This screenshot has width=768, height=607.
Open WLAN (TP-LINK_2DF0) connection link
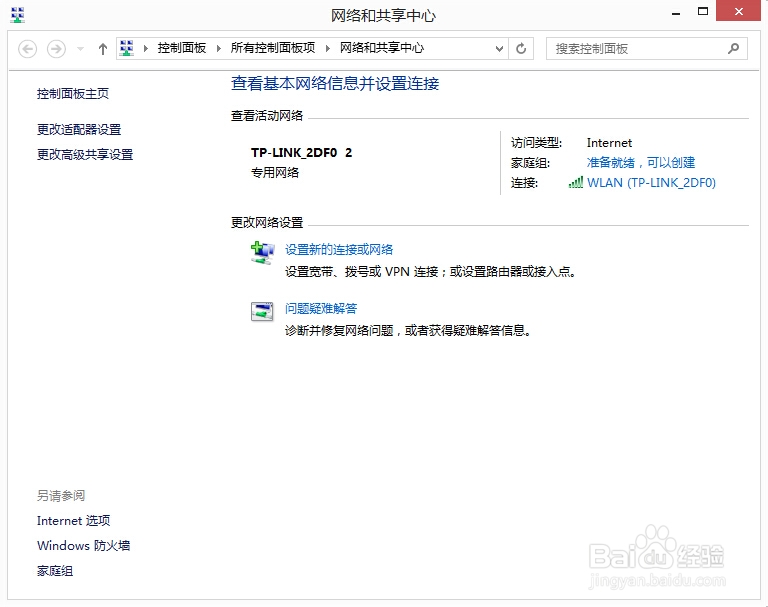pos(651,183)
